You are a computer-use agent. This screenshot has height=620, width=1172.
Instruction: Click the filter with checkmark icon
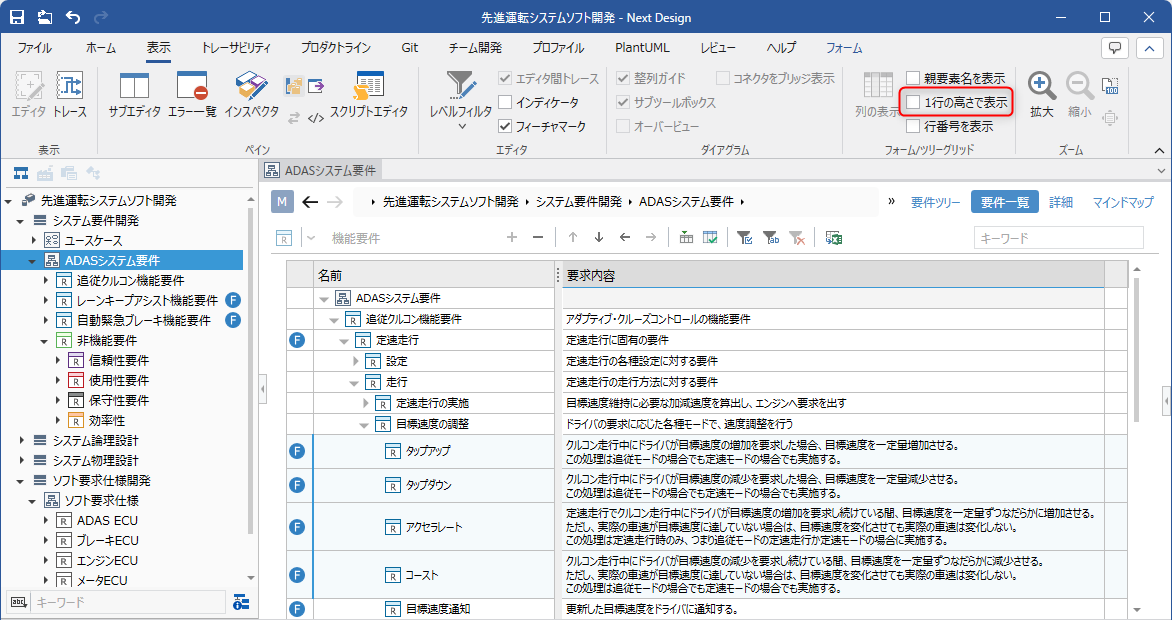point(744,238)
